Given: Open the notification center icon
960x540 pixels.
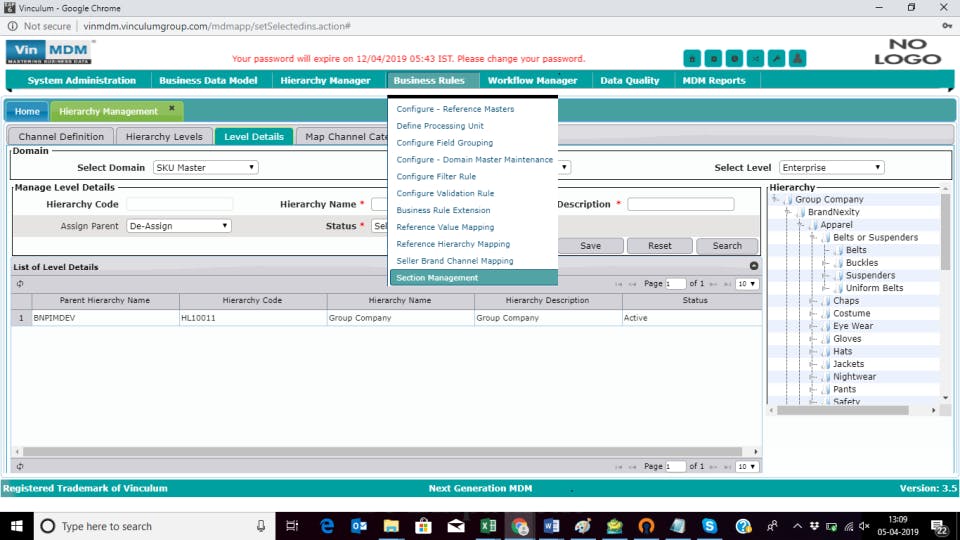Looking at the screenshot, I should tap(939, 526).
